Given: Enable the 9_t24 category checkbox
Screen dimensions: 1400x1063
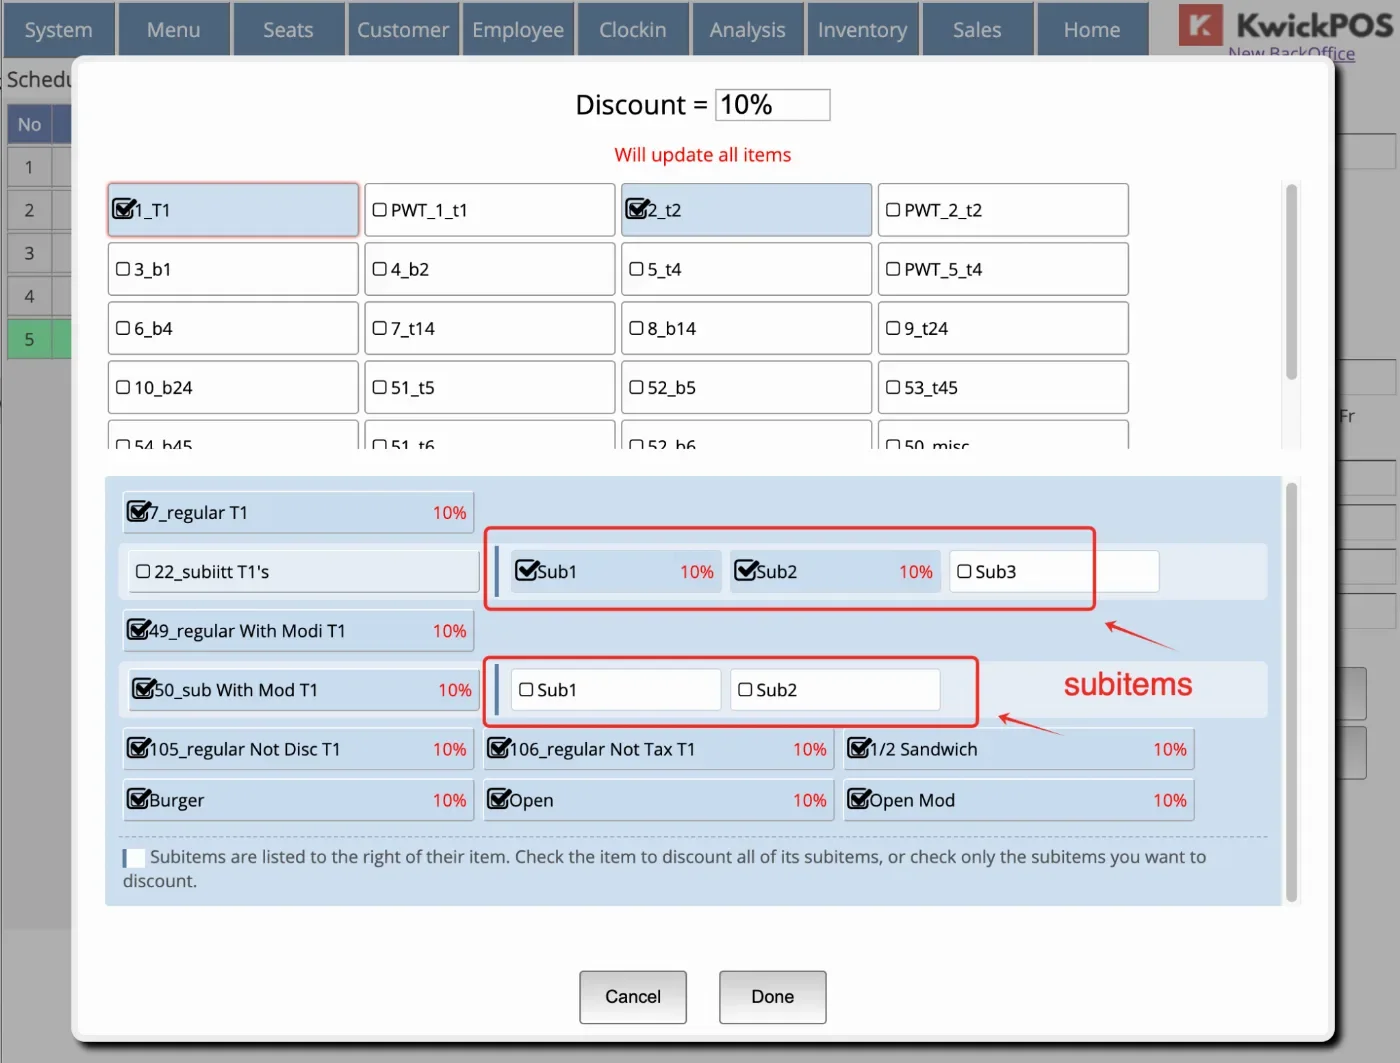Looking at the screenshot, I should coord(893,328).
